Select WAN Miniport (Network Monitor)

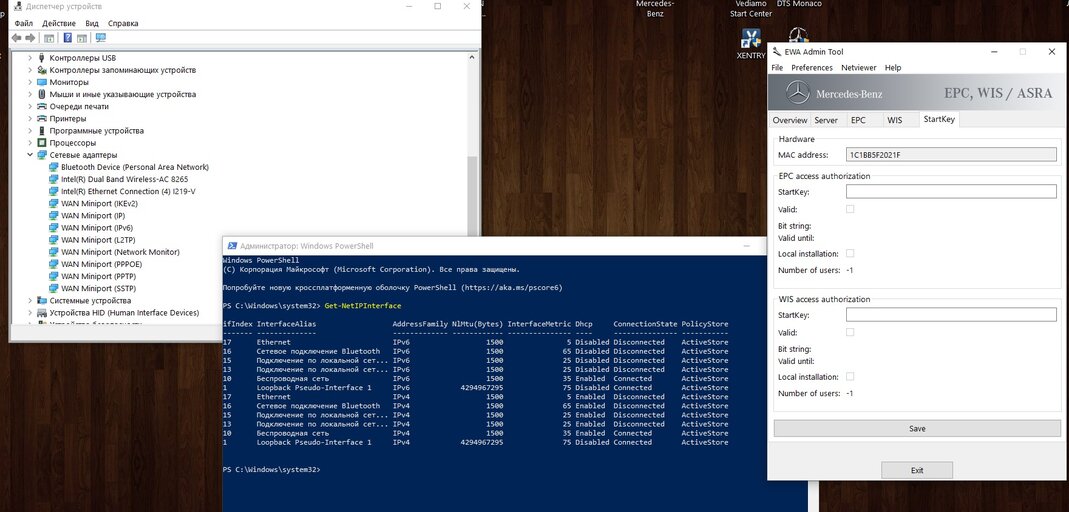(x=120, y=252)
